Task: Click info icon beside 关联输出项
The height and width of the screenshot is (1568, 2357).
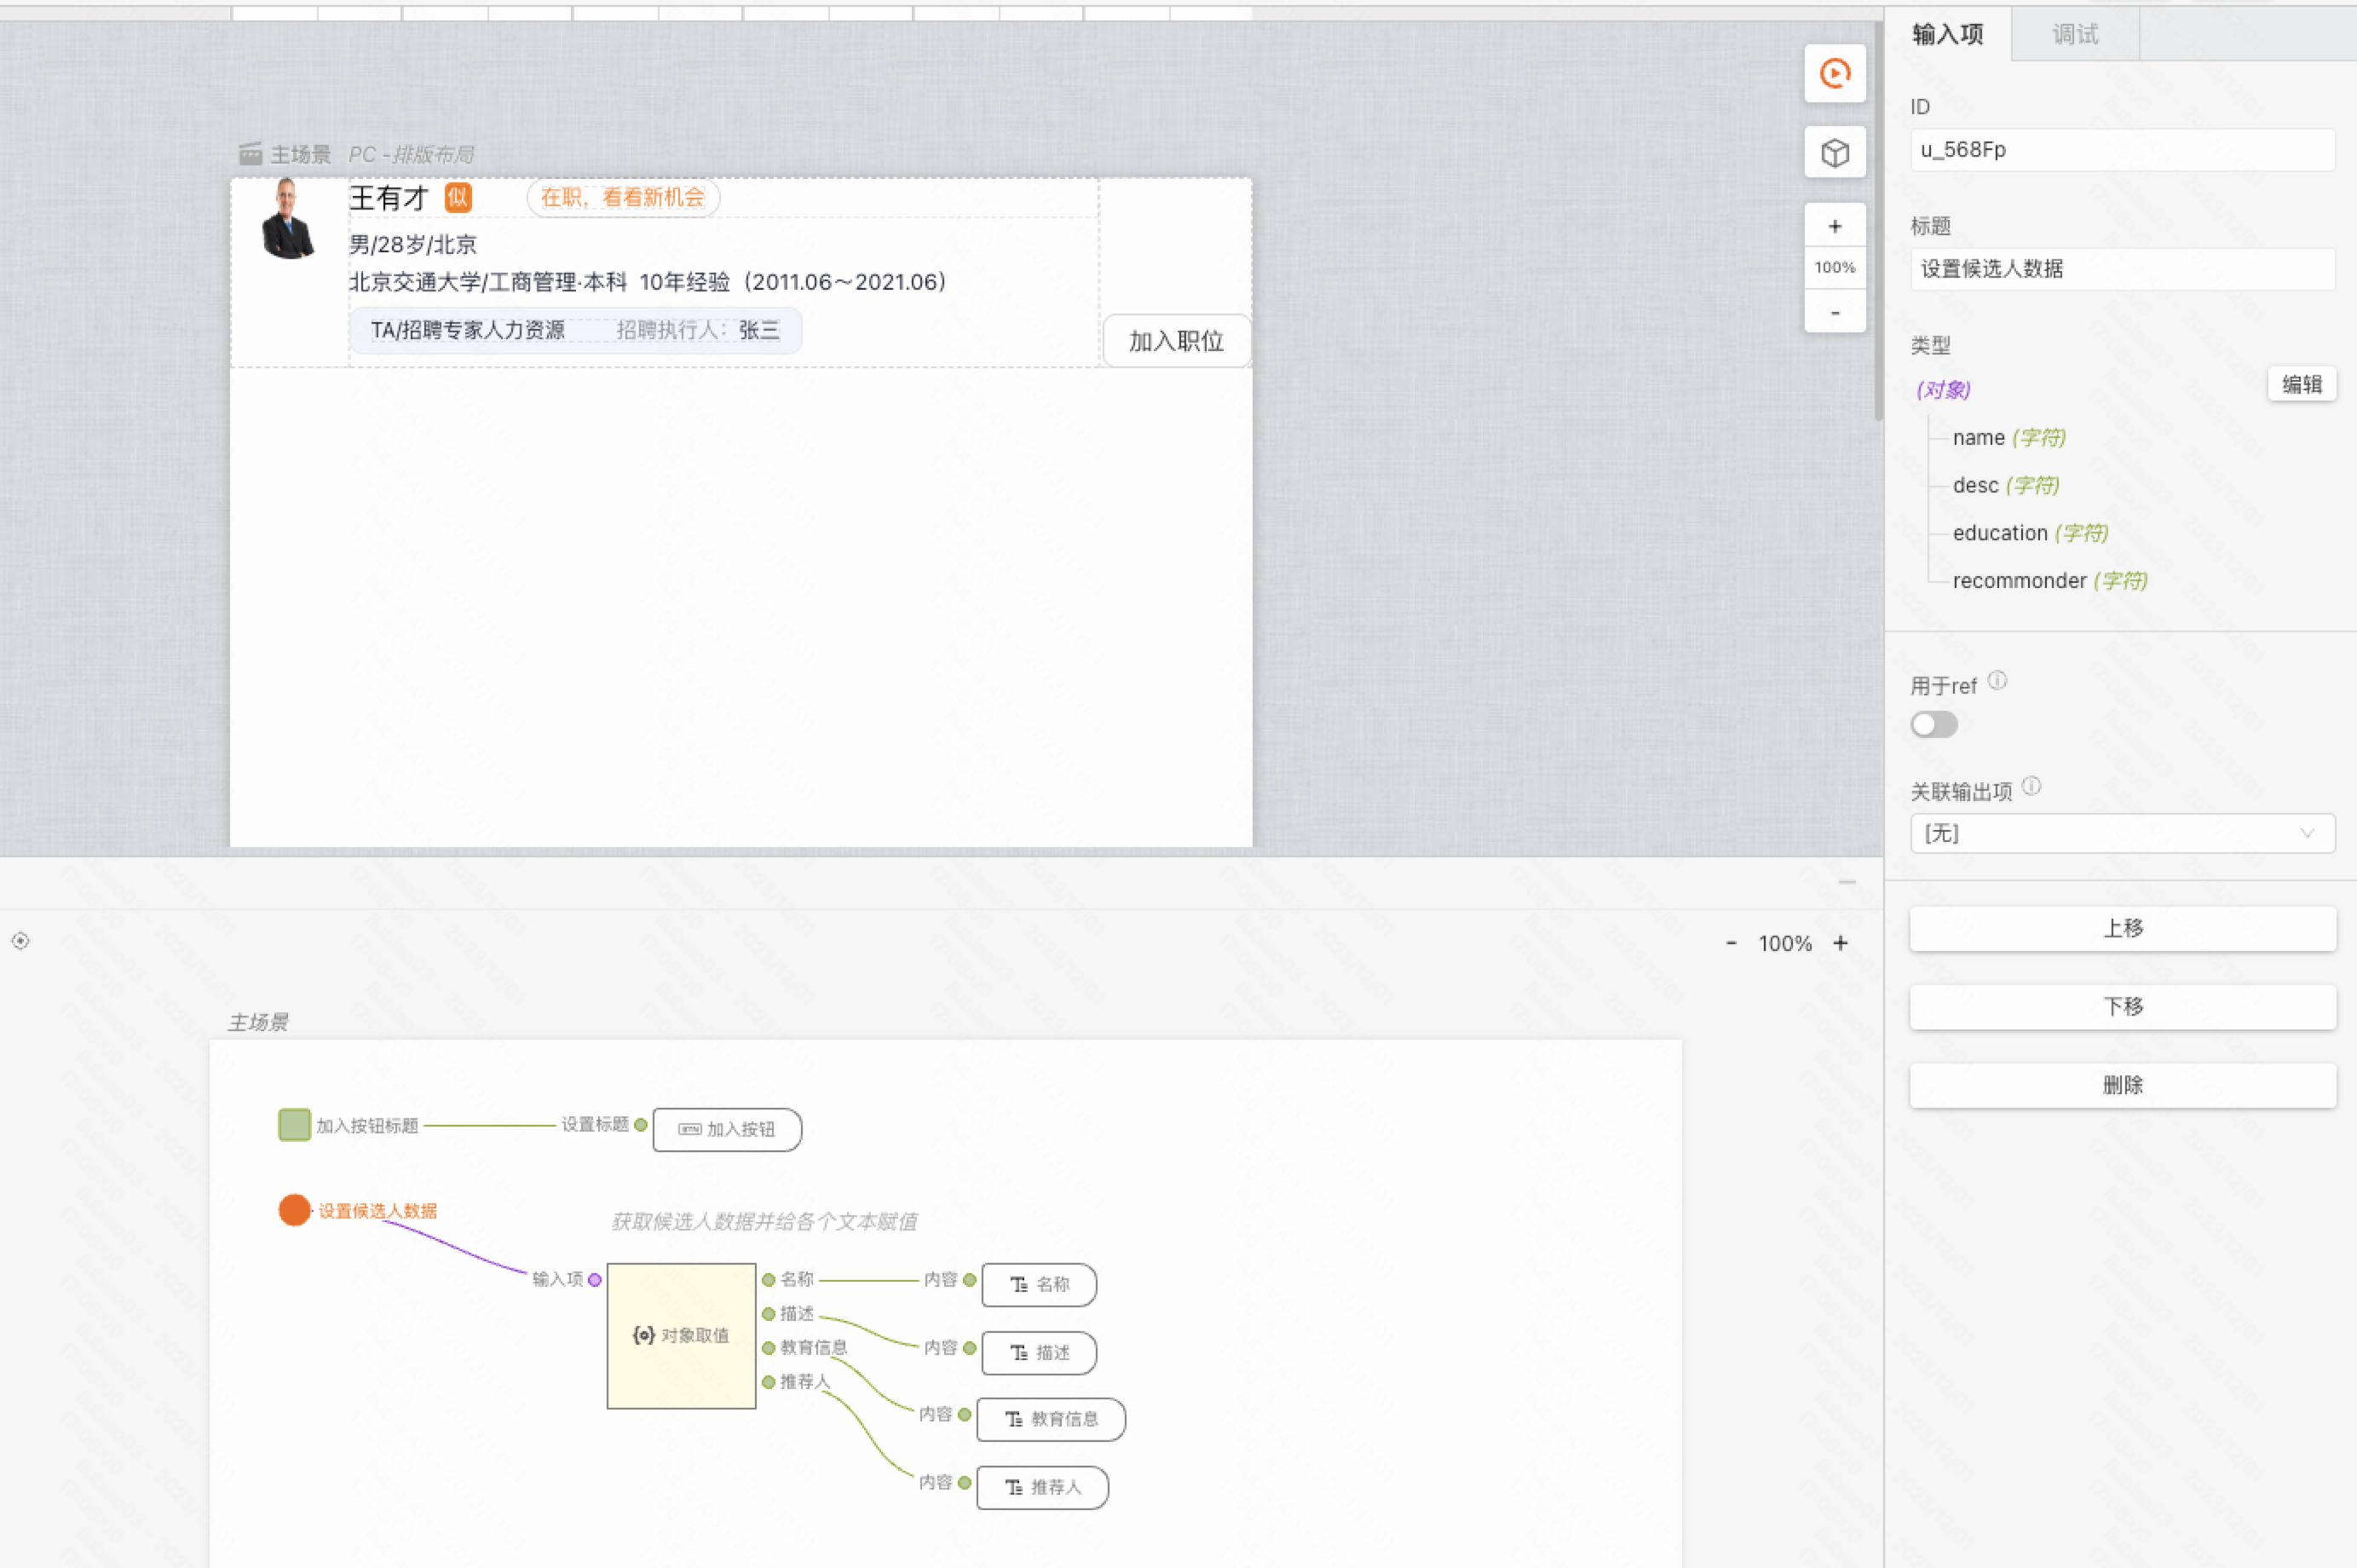Action: point(2031,787)
